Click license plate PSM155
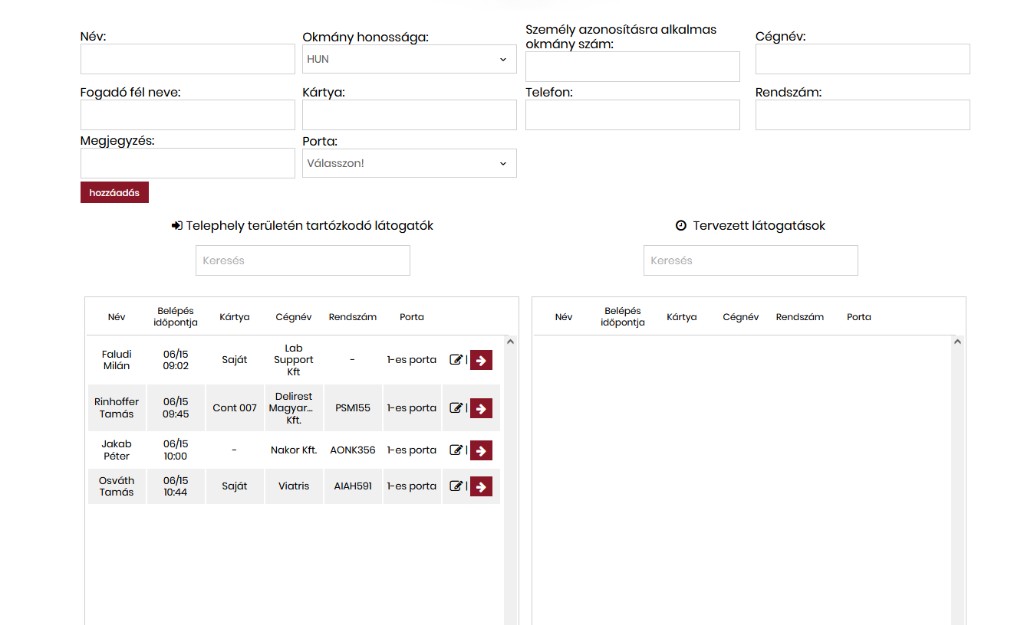 [353, 408]
